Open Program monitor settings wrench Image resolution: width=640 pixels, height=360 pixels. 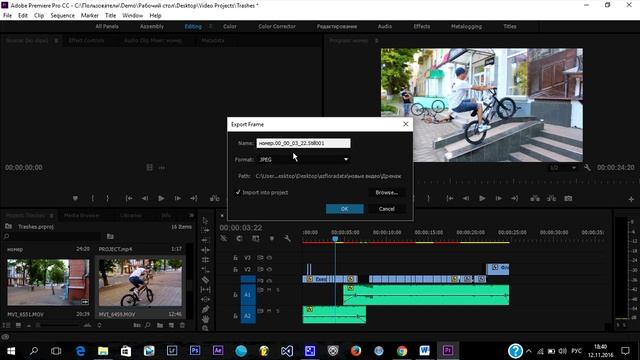[x=587, y=168]
